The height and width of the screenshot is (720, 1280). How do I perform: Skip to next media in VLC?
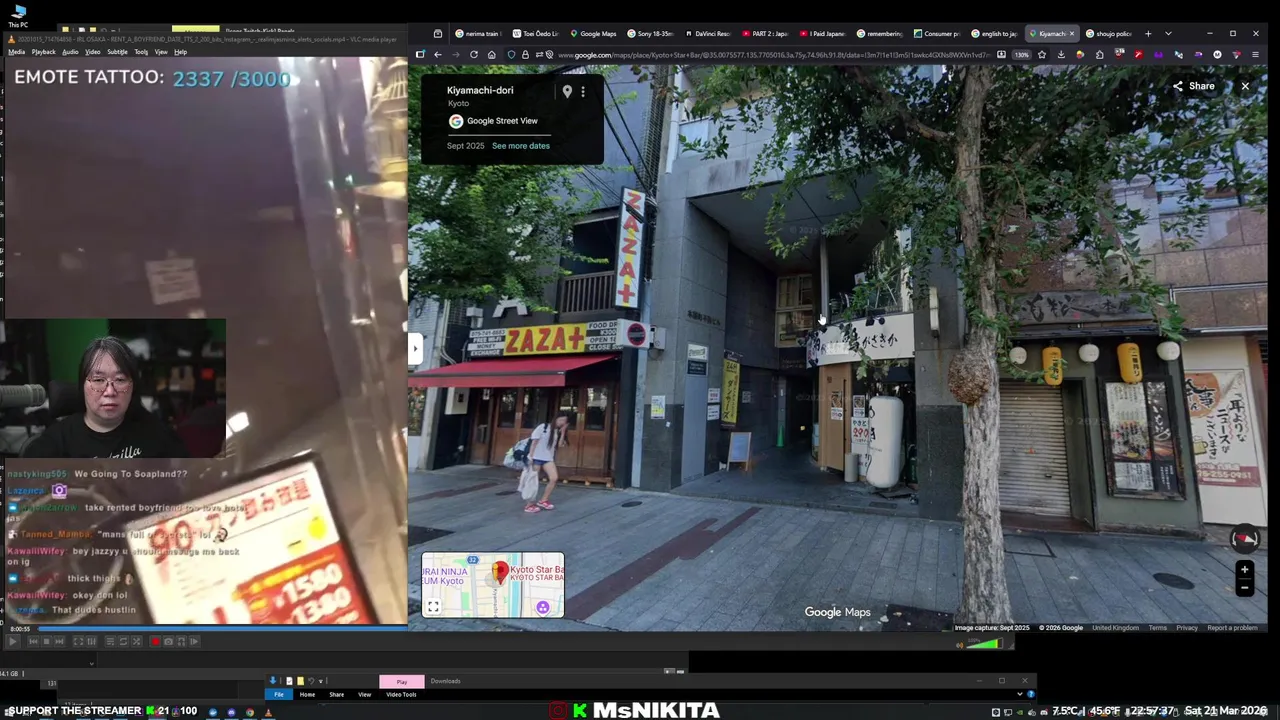(x=60, y=641)
